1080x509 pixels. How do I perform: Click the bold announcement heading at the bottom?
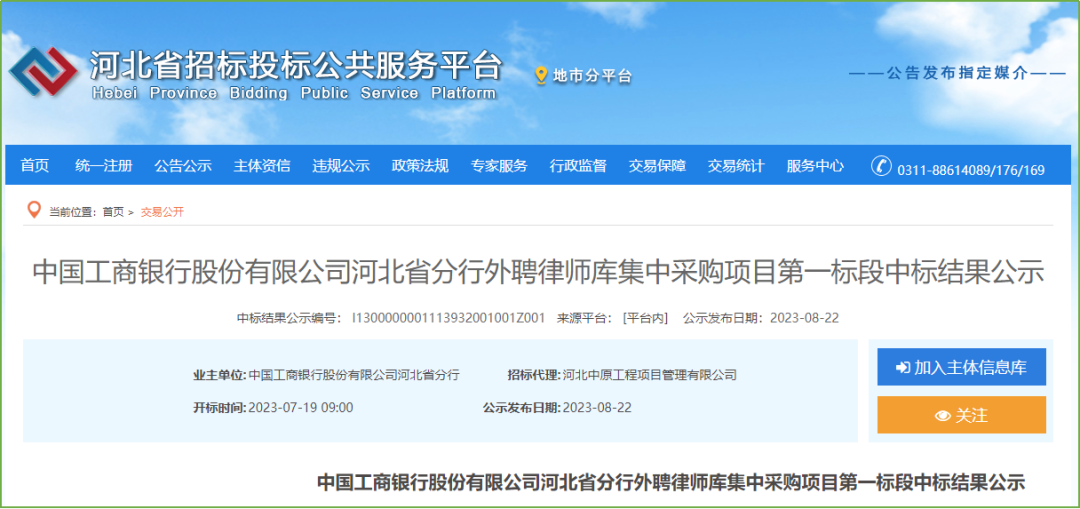coord(671,483)
